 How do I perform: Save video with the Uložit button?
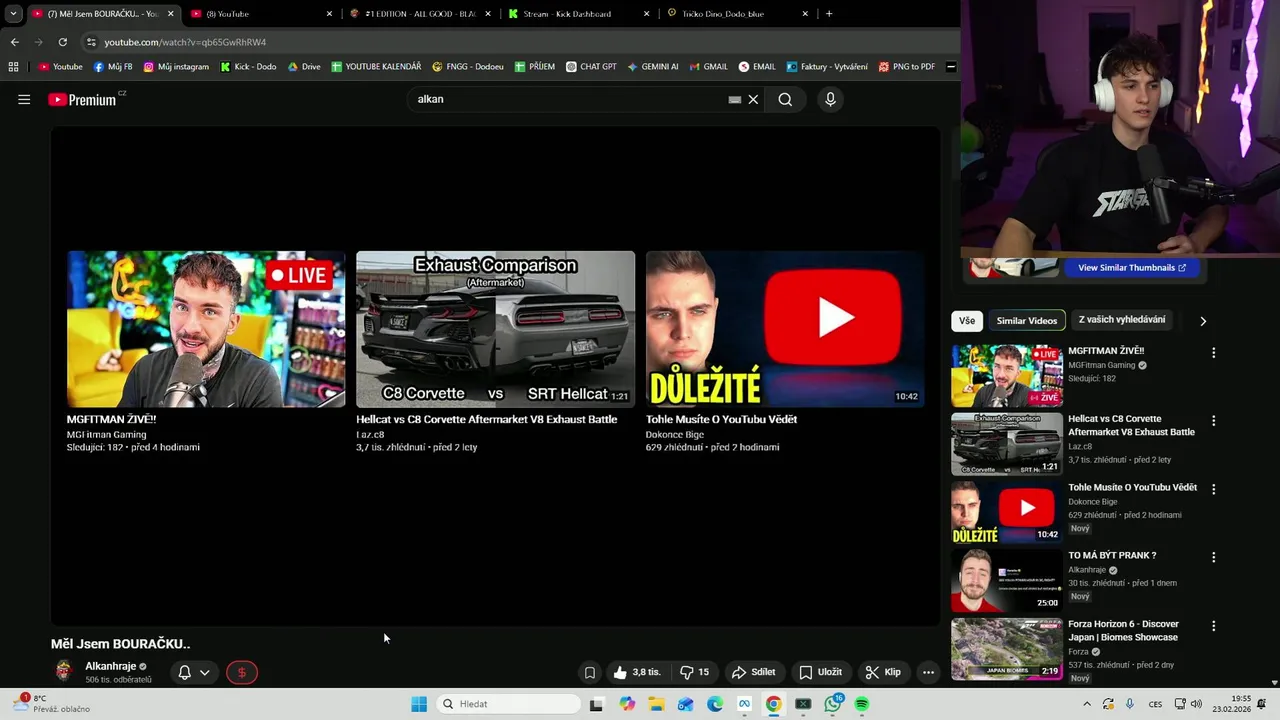(821, 672)
